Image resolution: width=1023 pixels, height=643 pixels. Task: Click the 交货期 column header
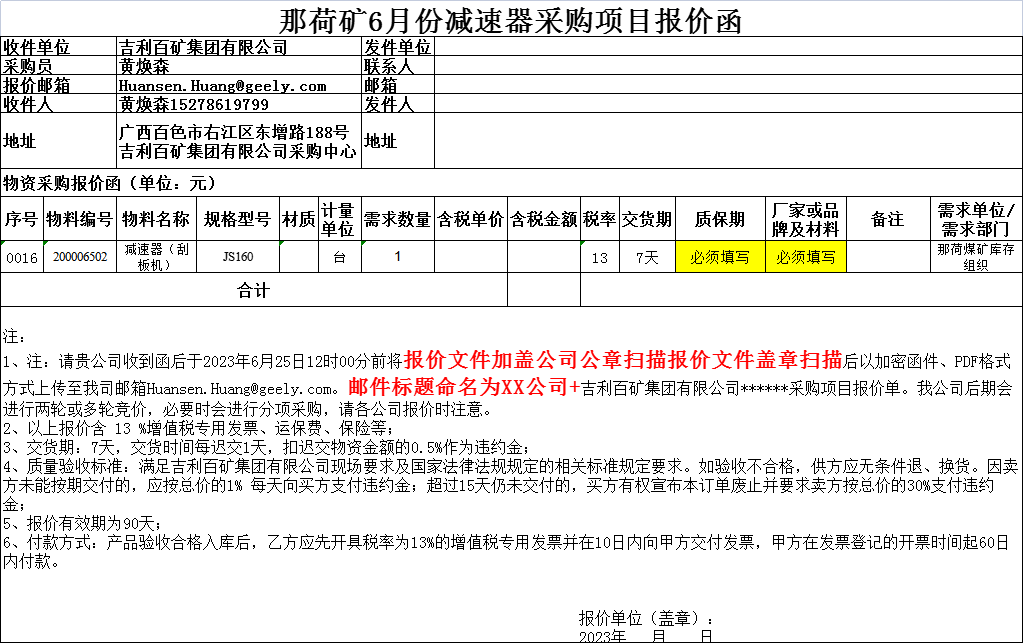tap(647, 219)
